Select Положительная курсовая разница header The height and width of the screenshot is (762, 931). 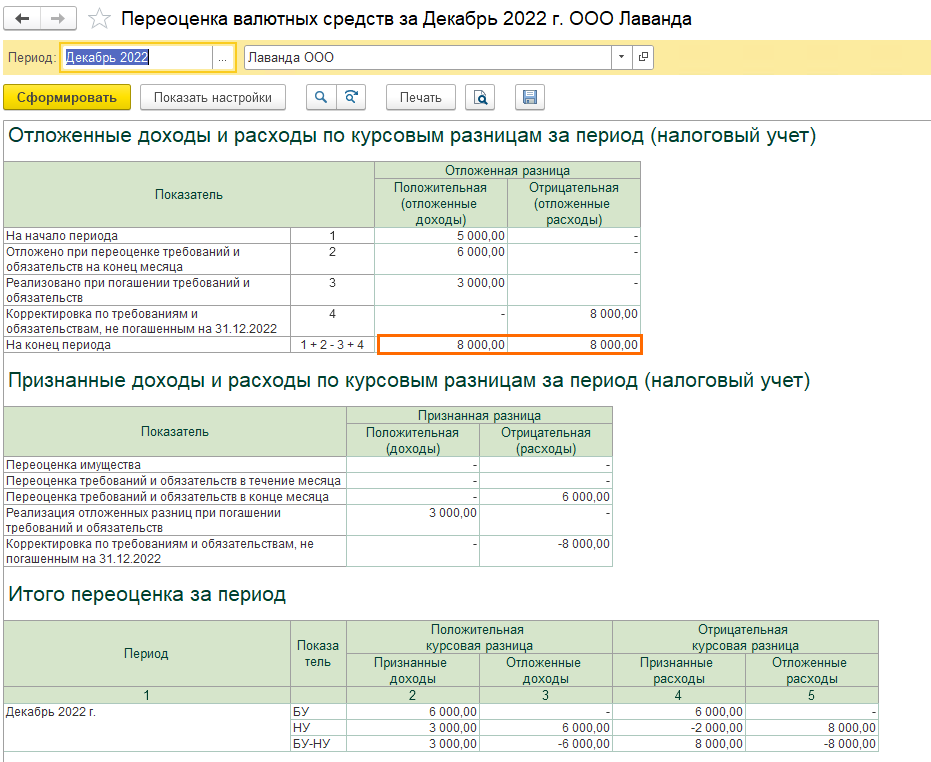click(479, 637)
